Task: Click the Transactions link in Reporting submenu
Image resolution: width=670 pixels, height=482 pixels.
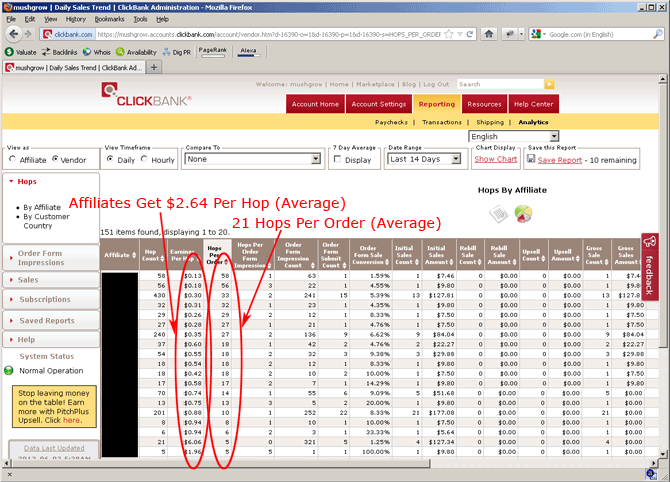Action: pos(441,122)
